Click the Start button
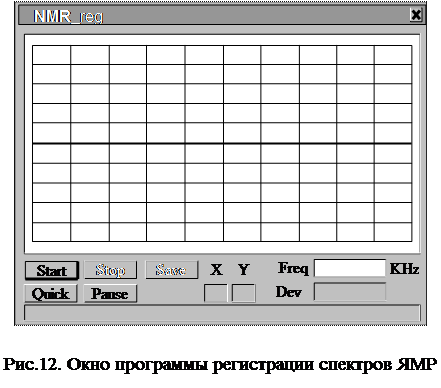This screenshot has height=388, width=441. tap(52, 270)
